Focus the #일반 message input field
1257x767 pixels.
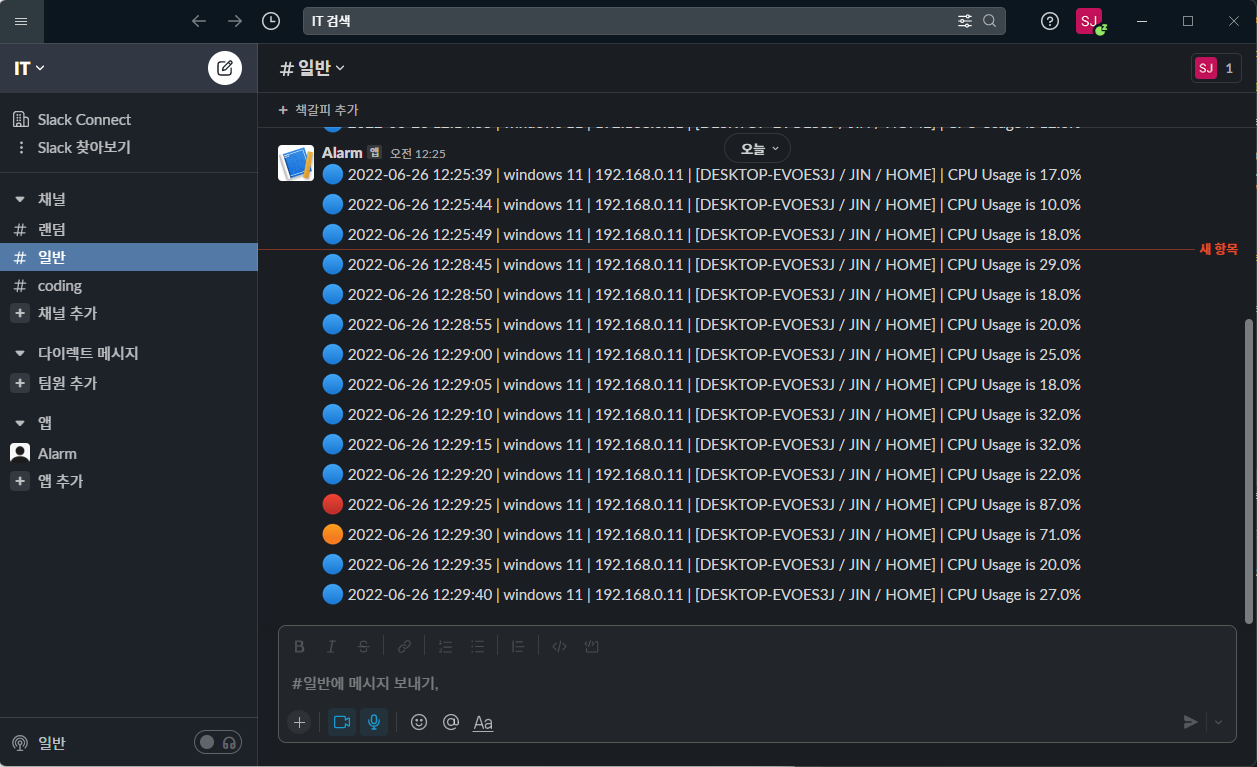757,683
